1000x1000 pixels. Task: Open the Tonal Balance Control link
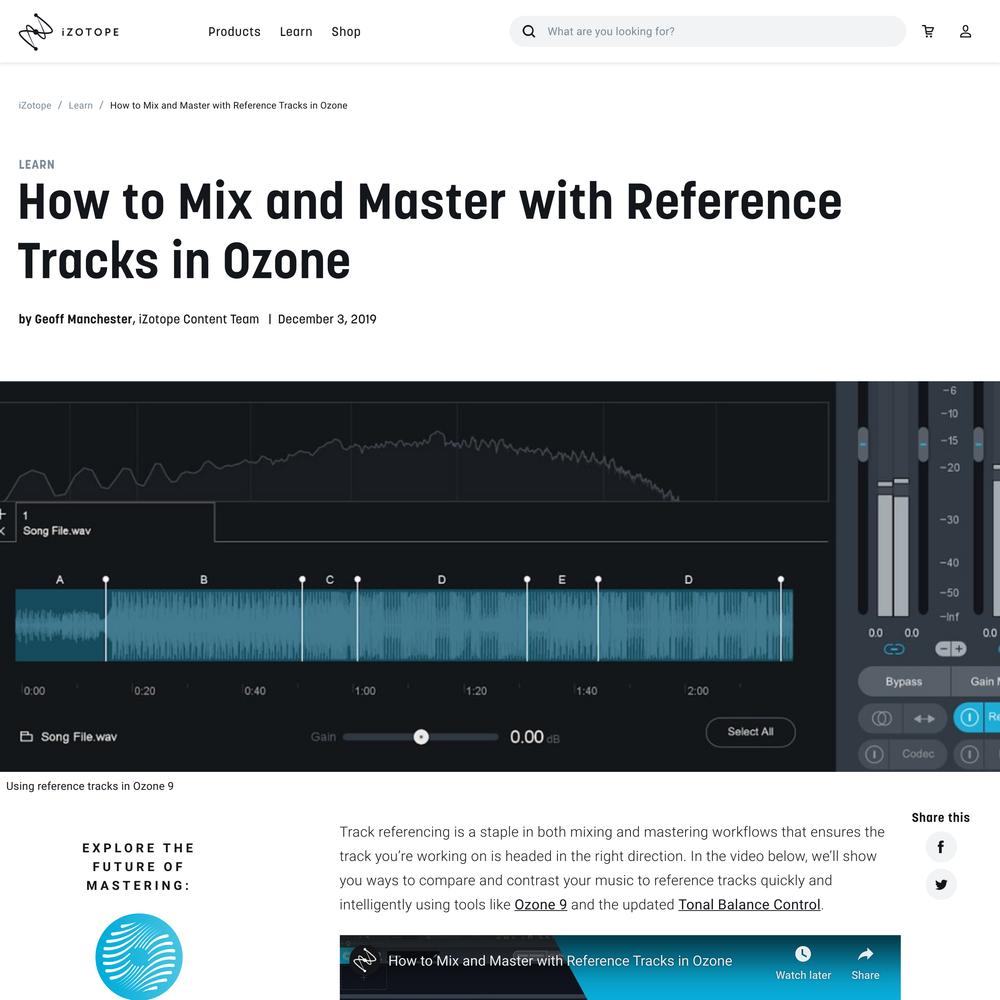pyautogui.click(x=749, y=904)
